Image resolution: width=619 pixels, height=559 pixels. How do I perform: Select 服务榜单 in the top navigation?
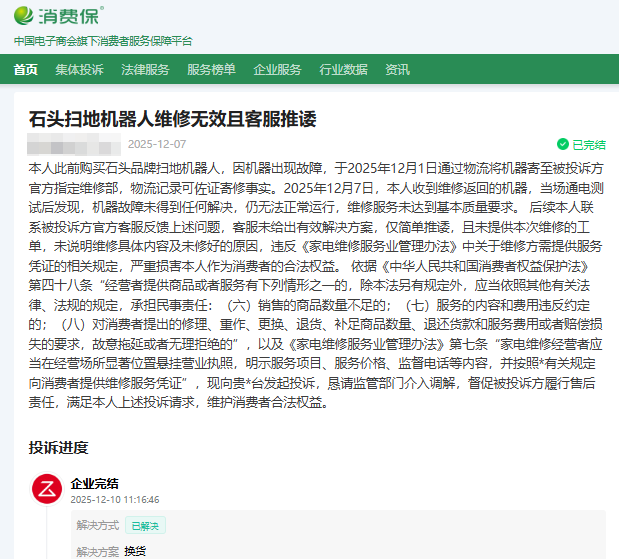[211, 70]
